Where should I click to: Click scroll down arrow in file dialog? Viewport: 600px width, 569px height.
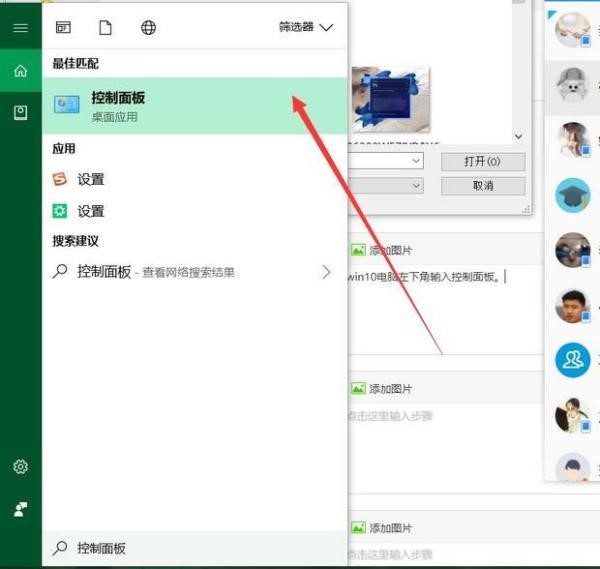tap(518, 136)
